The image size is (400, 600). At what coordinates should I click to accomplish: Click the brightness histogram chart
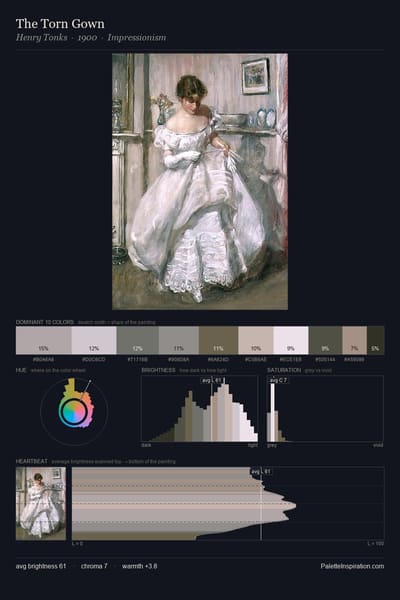click(199, 409)
